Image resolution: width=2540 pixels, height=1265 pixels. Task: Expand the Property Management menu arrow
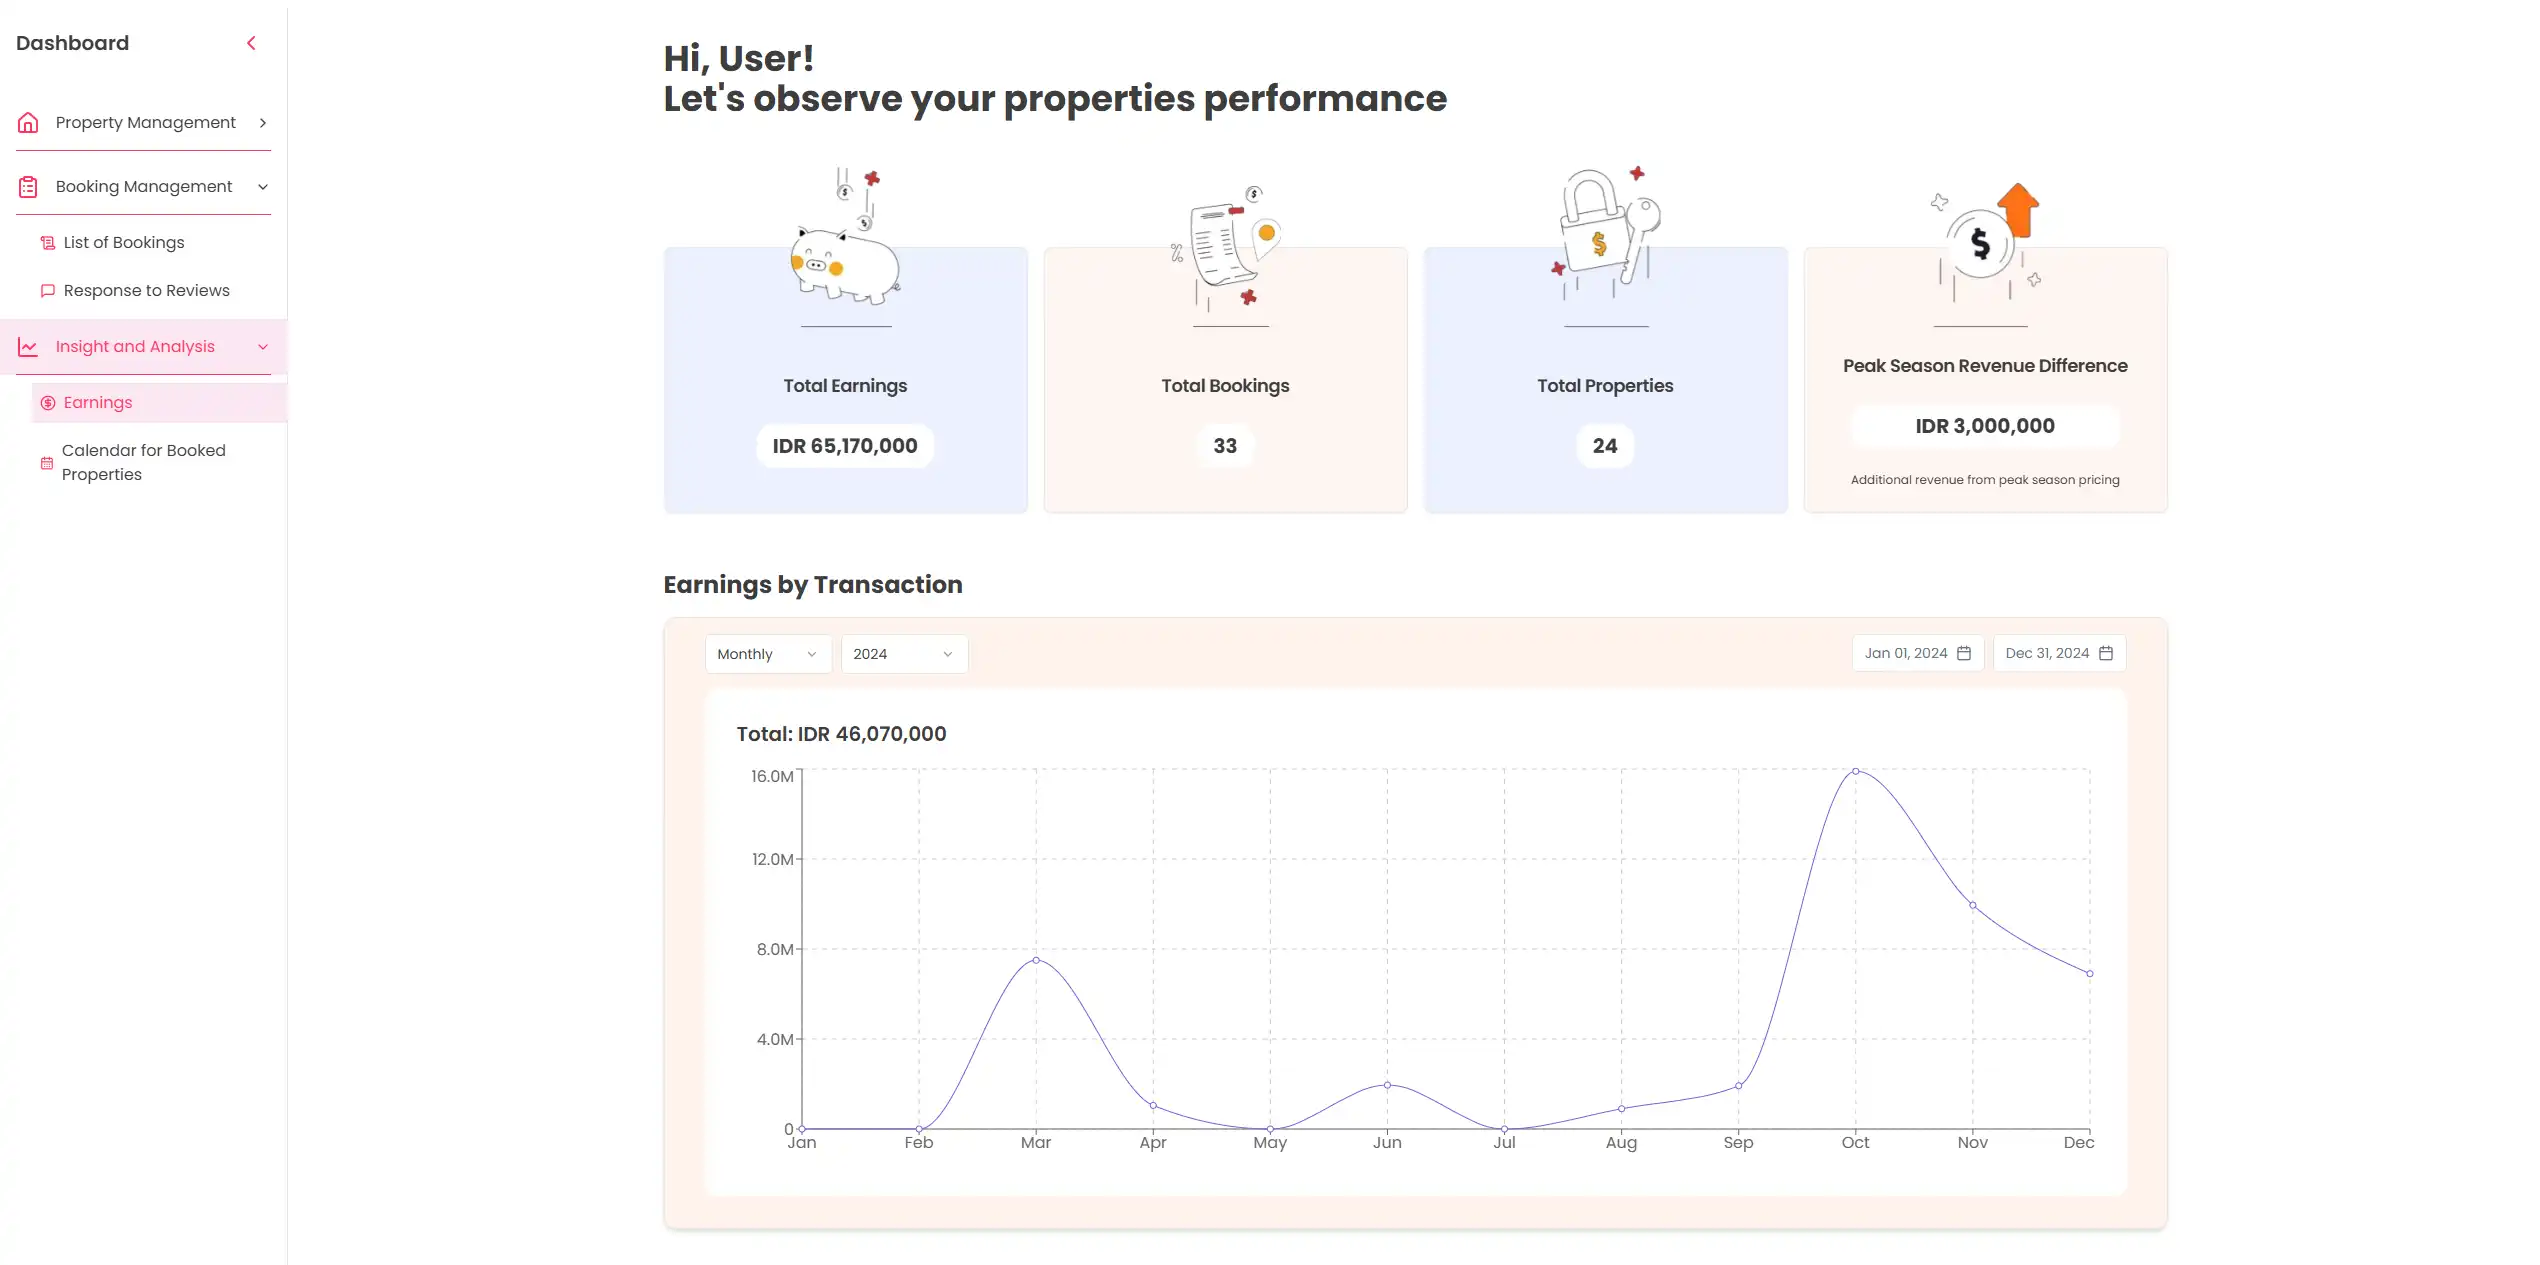pyautogui.click(x=263, y=123)
